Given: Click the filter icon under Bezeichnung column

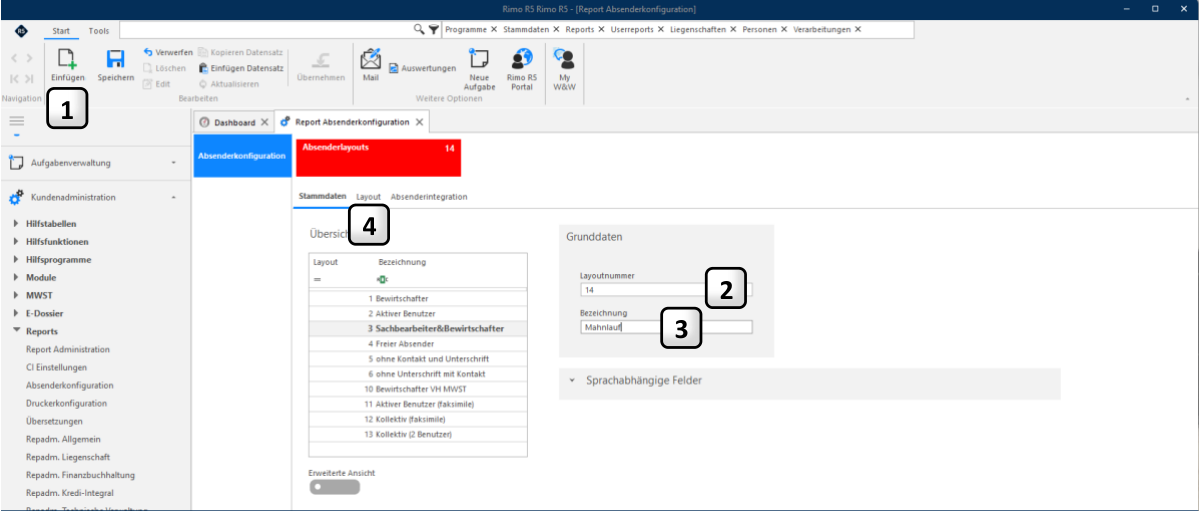Looking at the screenshot, I should (x=382, y=280).
